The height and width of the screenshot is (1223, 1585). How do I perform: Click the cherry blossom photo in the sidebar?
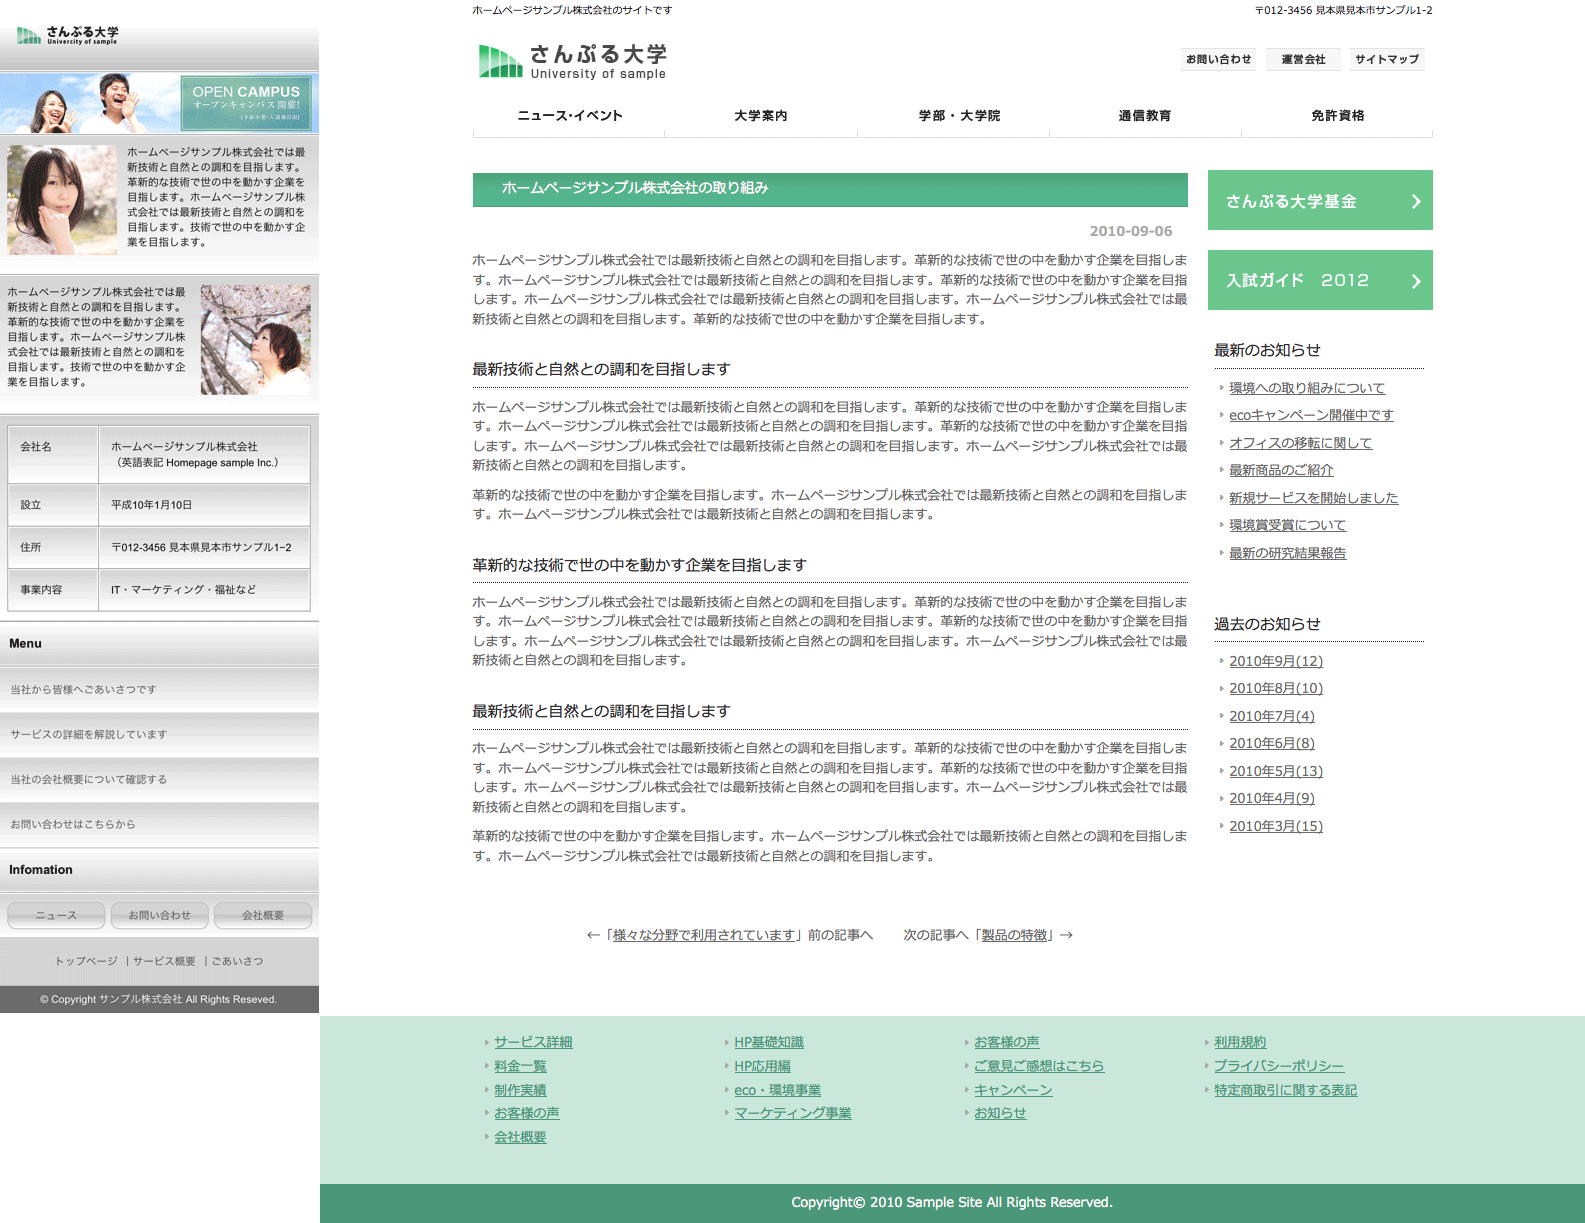(x=255, y=339)
